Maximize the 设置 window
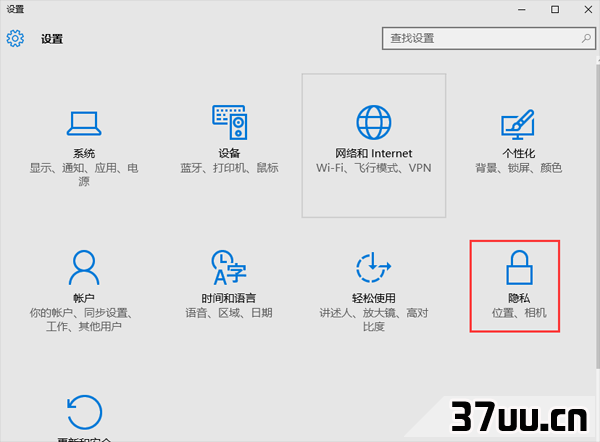 click(555, 10)
